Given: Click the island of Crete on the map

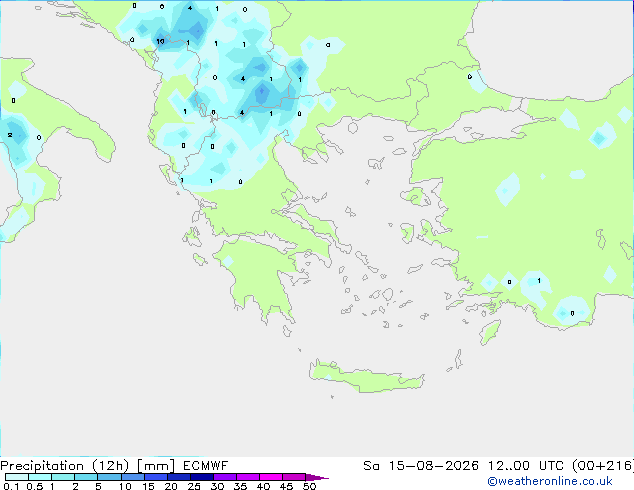Looking at the screenshot, I should 366,378.
